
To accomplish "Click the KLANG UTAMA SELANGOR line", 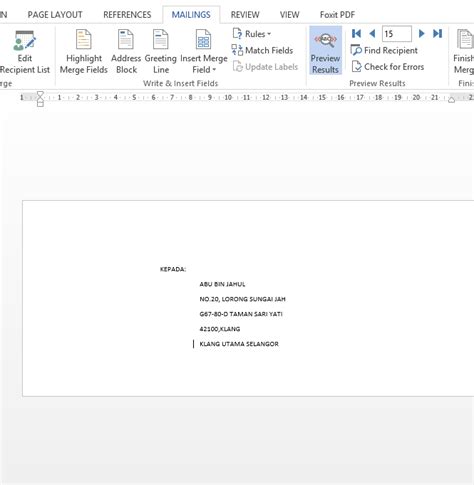I will 239,344.
